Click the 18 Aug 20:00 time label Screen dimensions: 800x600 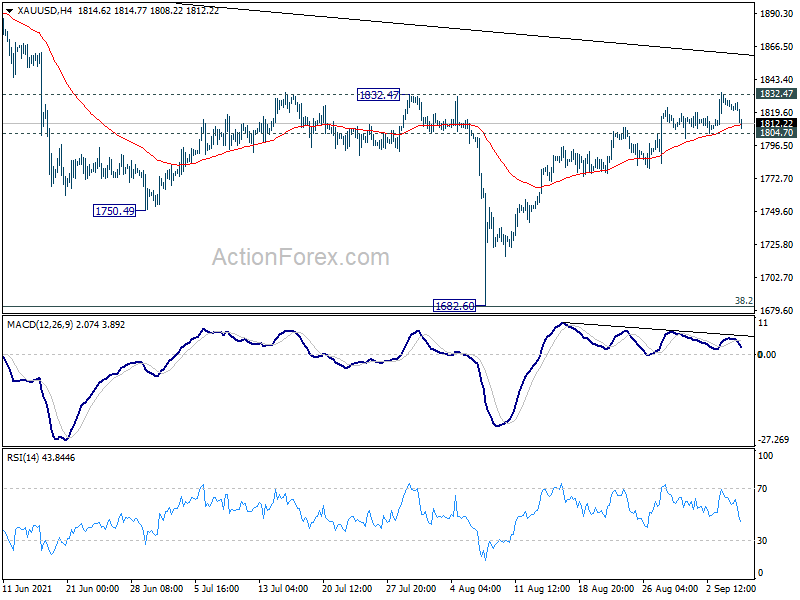(605, 588)
